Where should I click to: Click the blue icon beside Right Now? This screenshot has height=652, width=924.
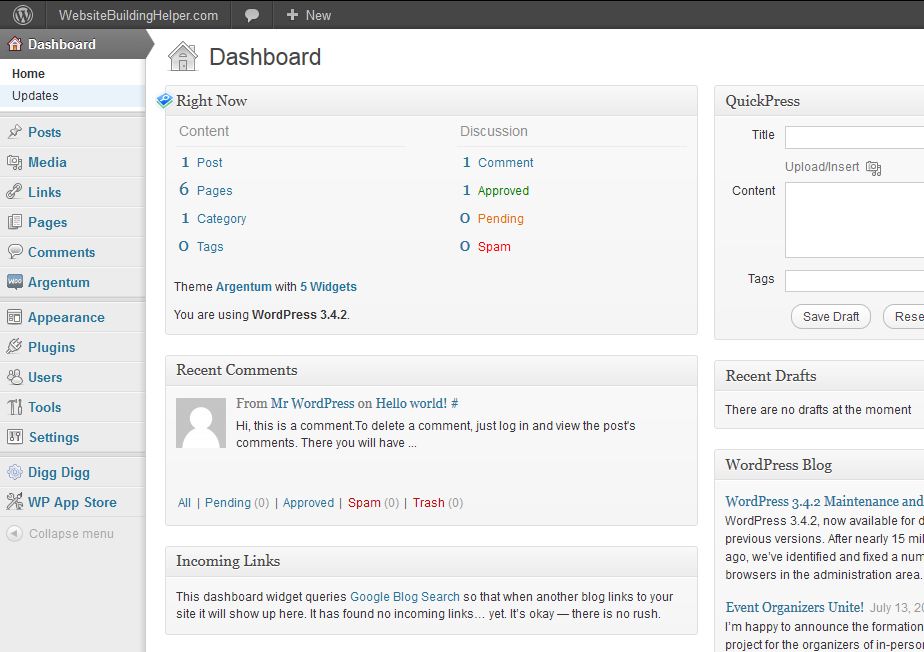coord(164,100)
